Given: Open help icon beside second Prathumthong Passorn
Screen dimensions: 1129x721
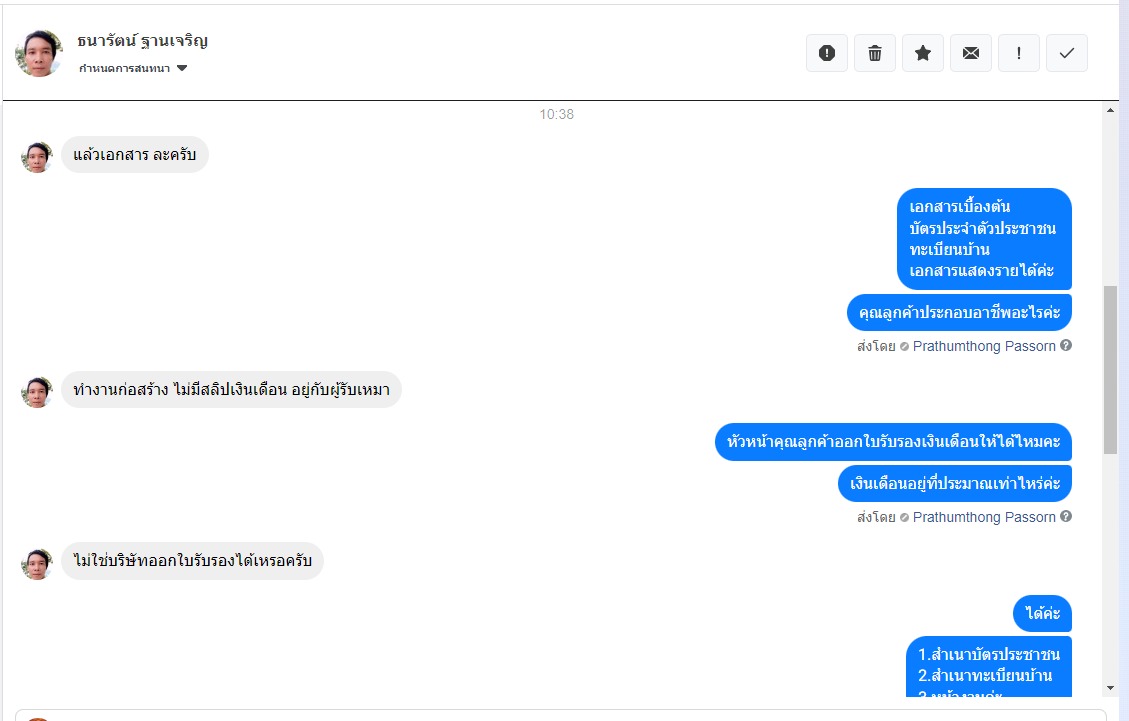Looking at the screenshot, I should (1066, 516).
